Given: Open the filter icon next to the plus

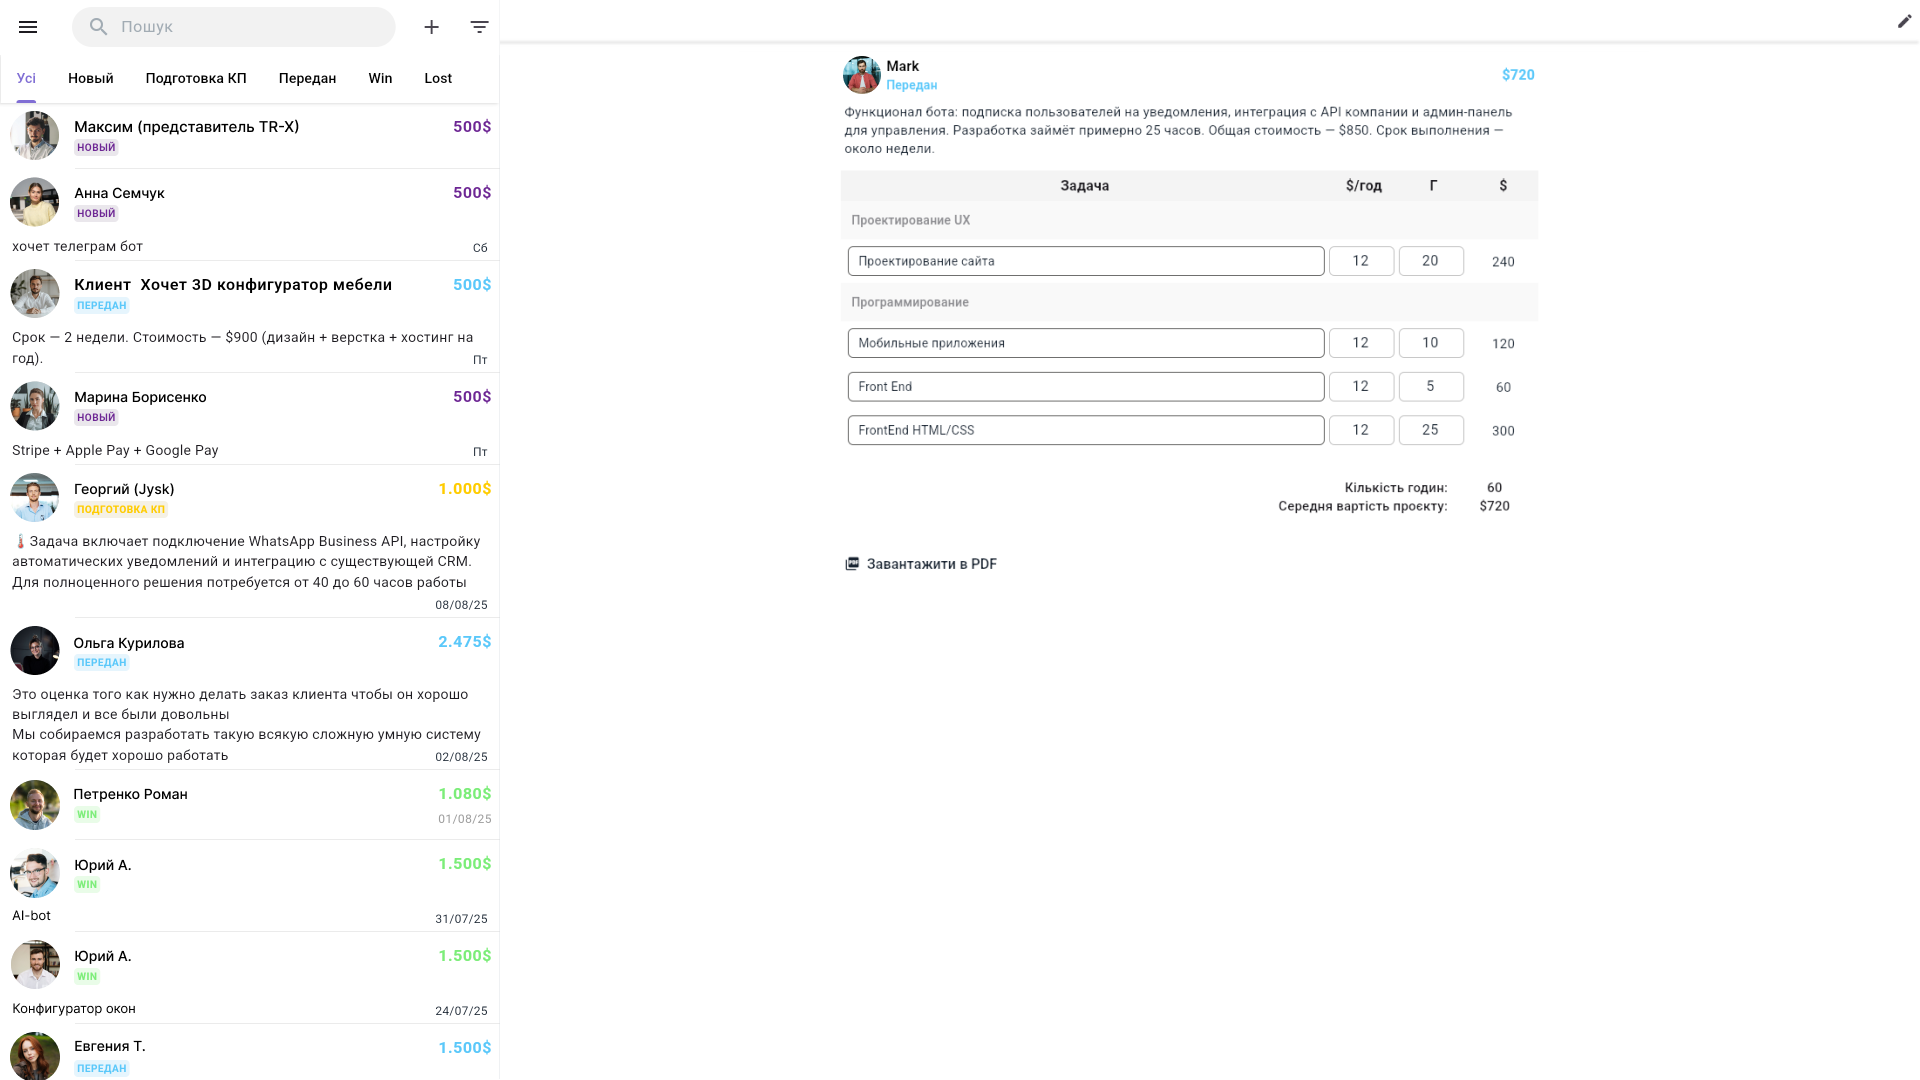Looking at the screenshot, I should point(479,27).
